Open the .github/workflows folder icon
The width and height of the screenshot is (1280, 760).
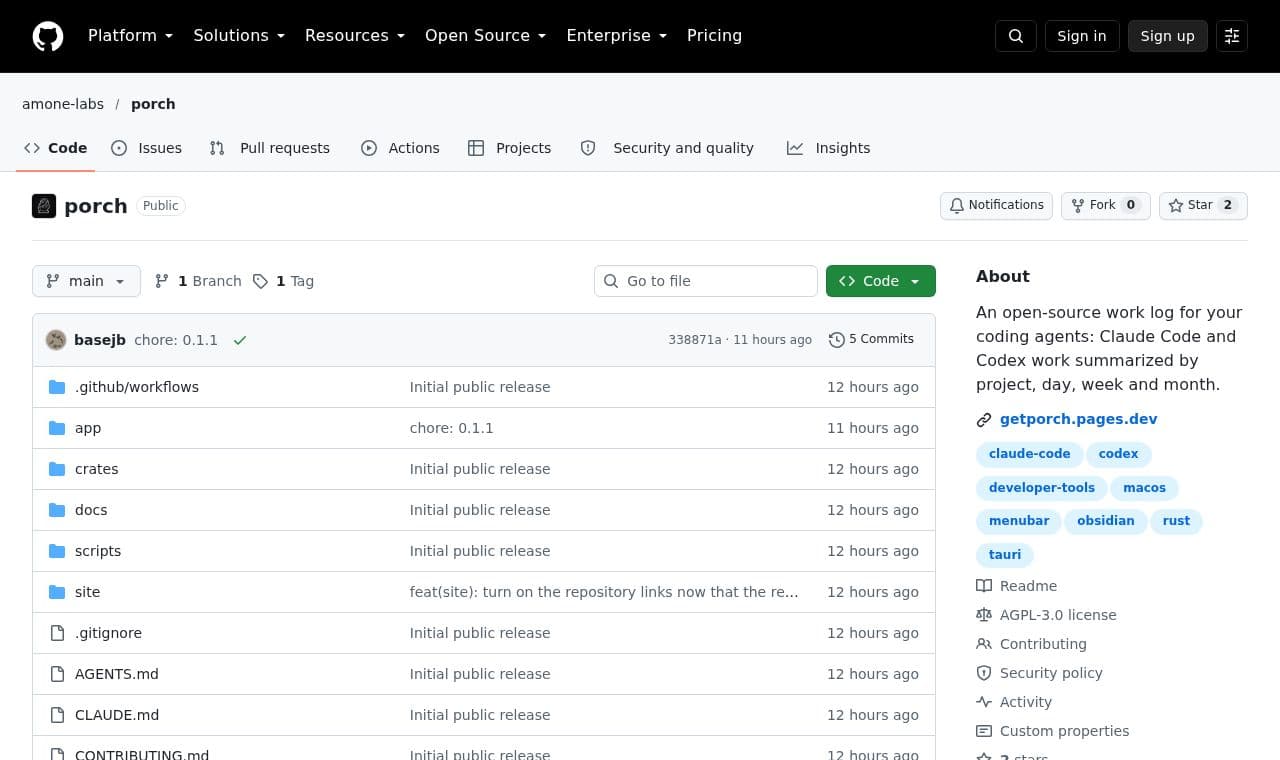pos(57,387)
